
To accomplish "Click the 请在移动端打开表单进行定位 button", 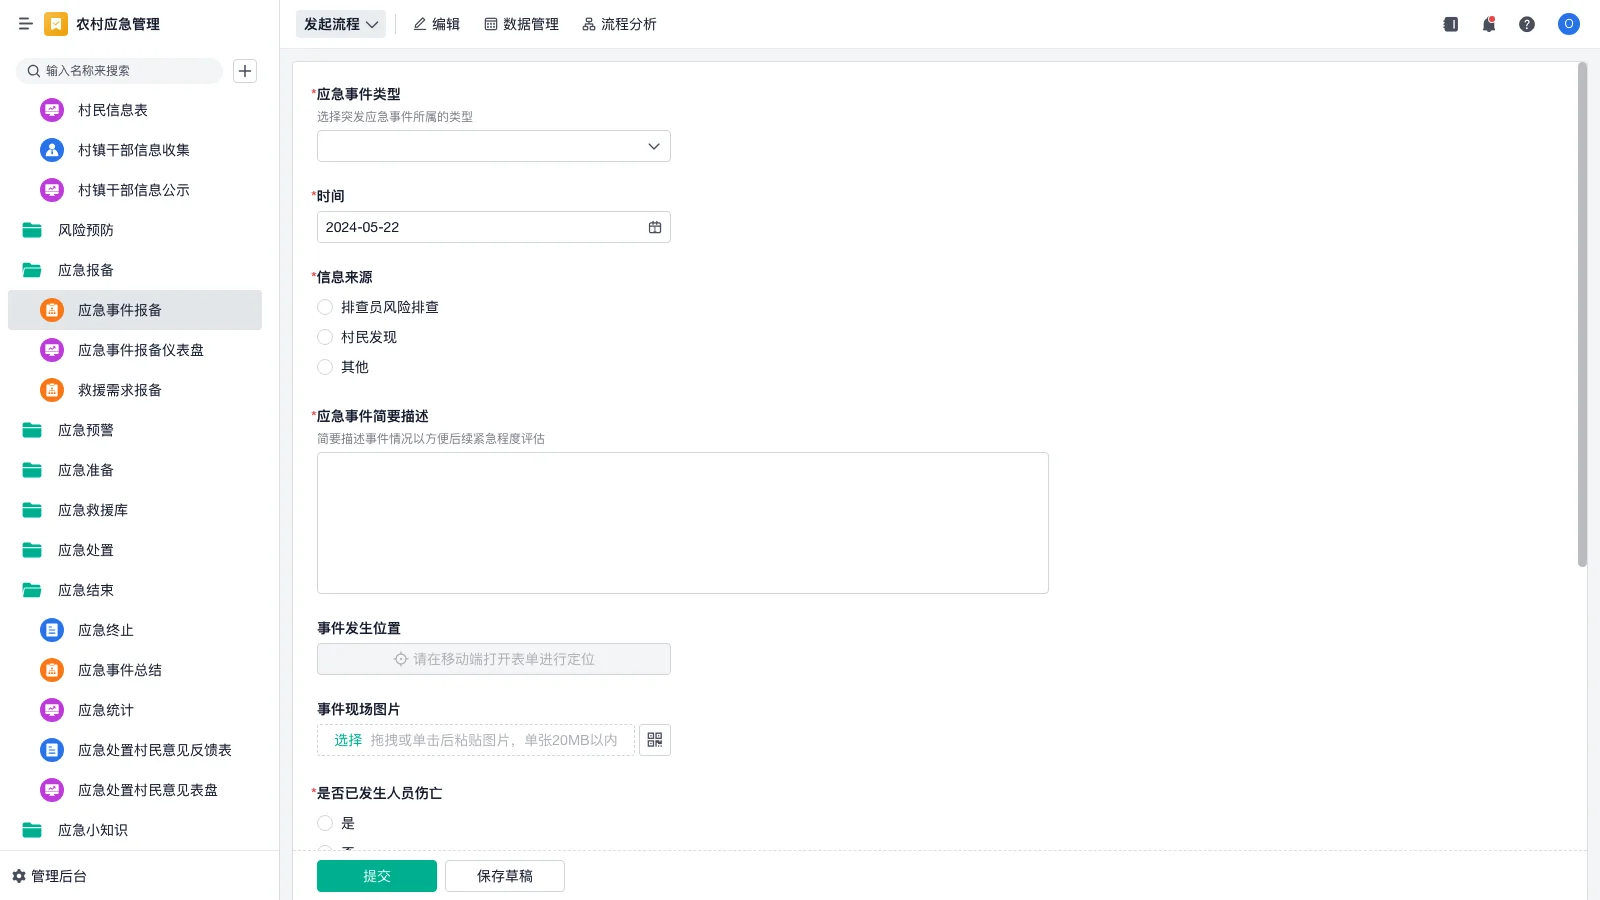I will [x=494, y=659].
